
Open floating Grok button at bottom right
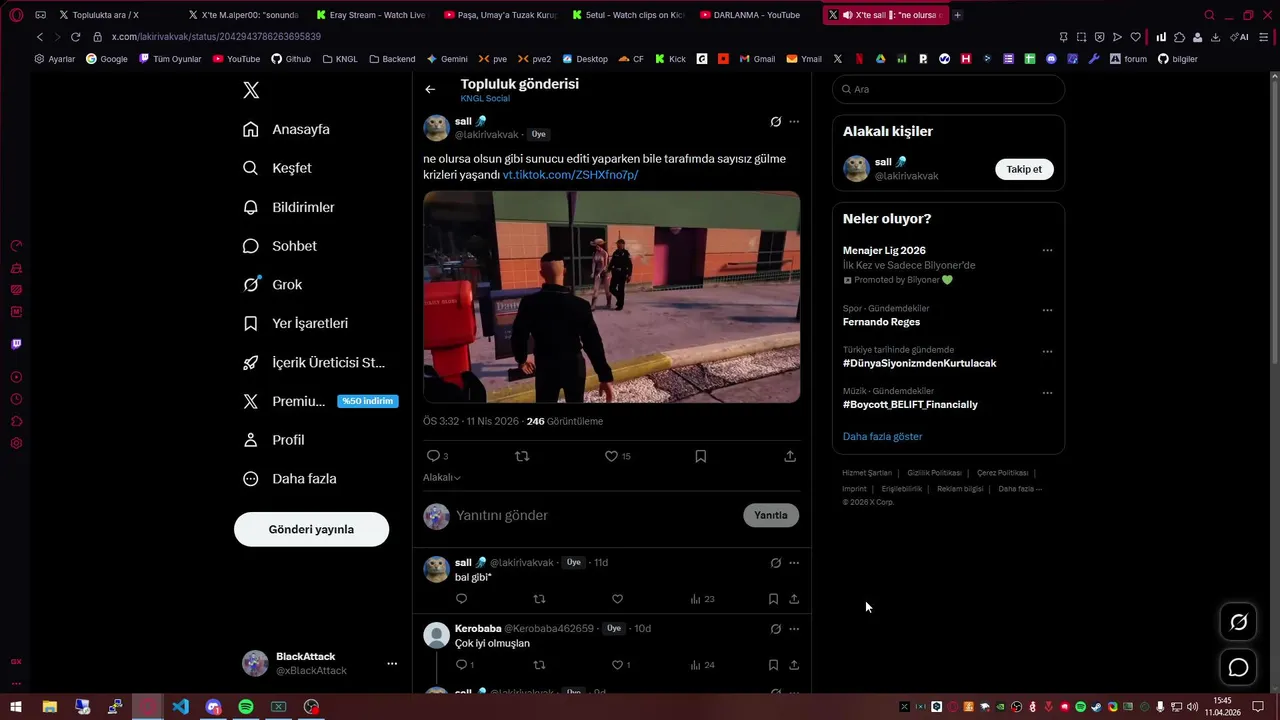click(1238, 623)
